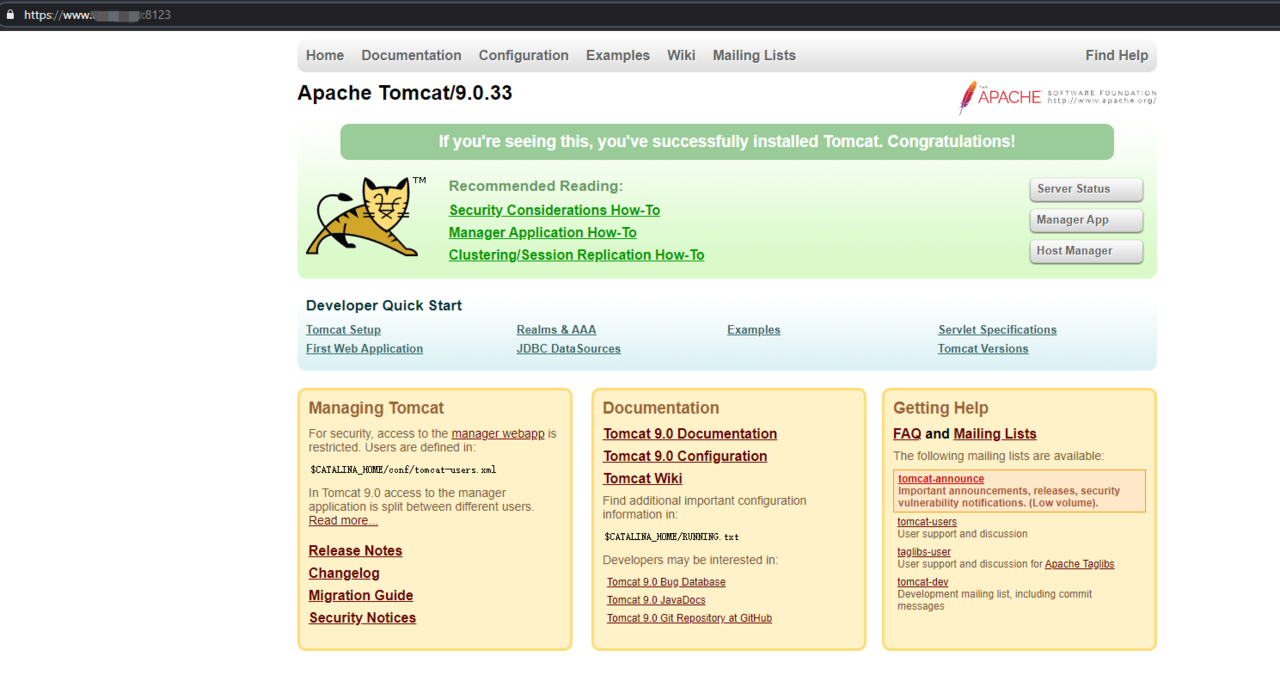Open Security Considerations How-To link

tap(554, 210)
